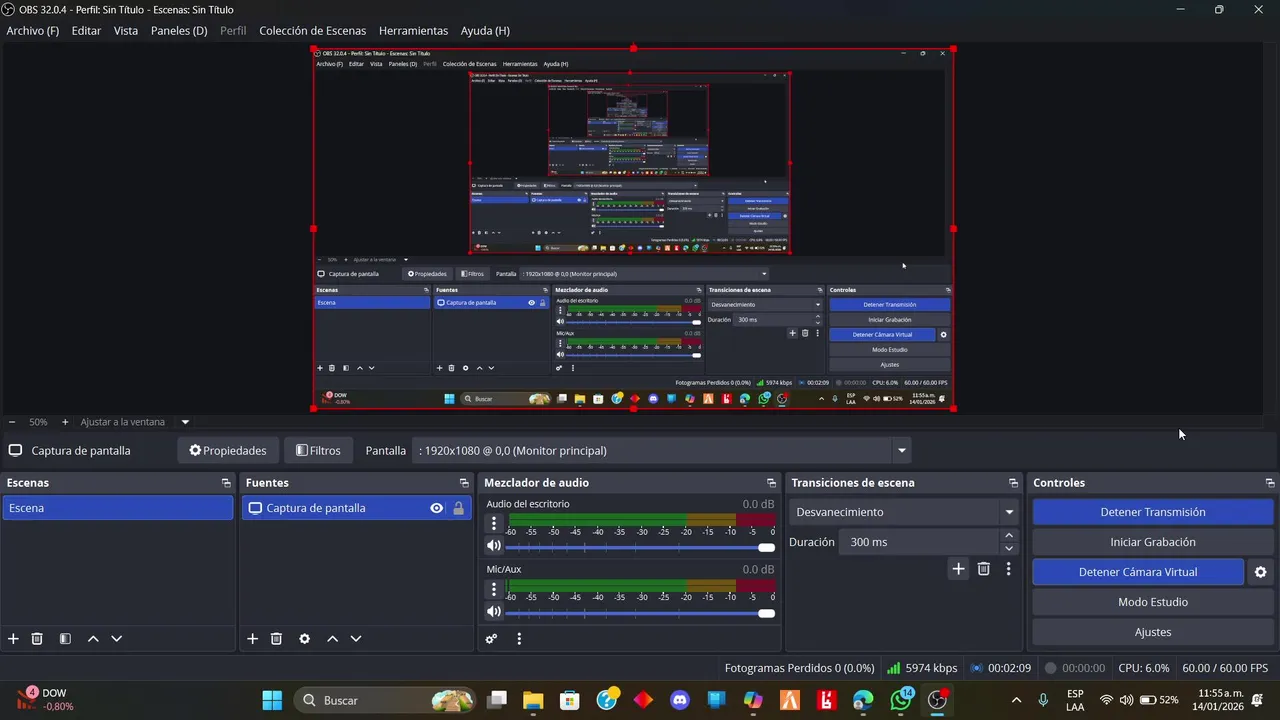Open Colección de Escenas menu

[x=313, y=31]
